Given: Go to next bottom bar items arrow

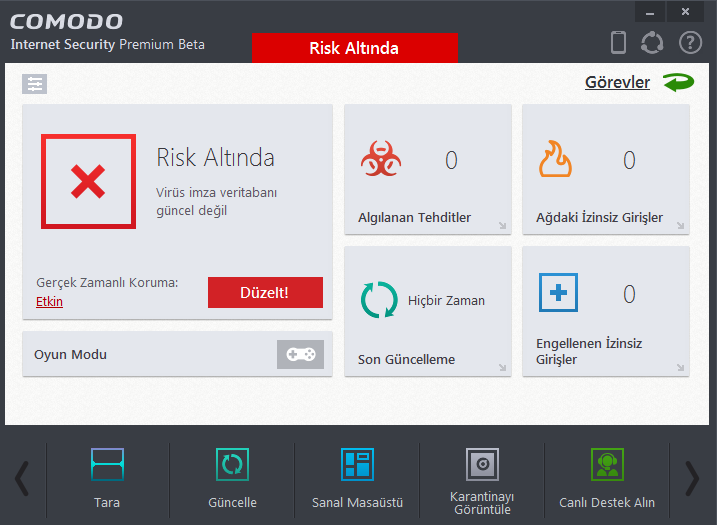Looking at the screenshot, I should (692, 479).
